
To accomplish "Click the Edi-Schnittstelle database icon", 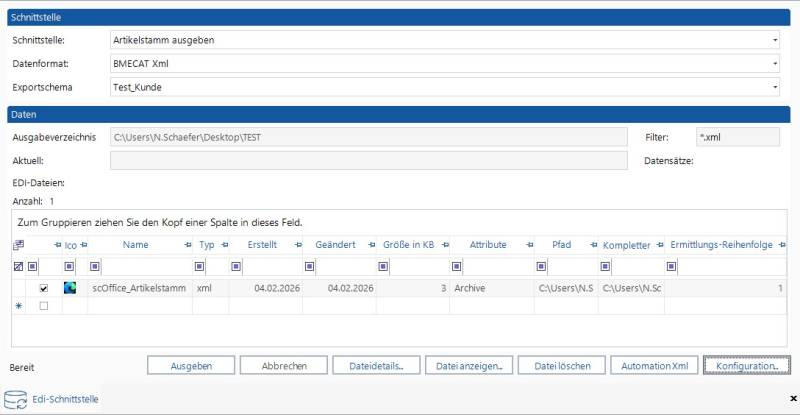I will click(17, 399).
